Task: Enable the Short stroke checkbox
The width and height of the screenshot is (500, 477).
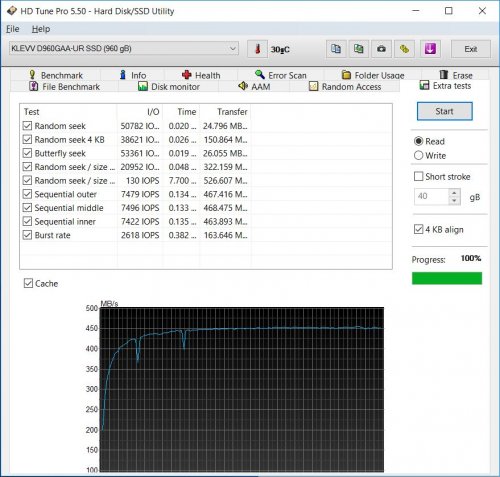Action: (x=418, y=176)
